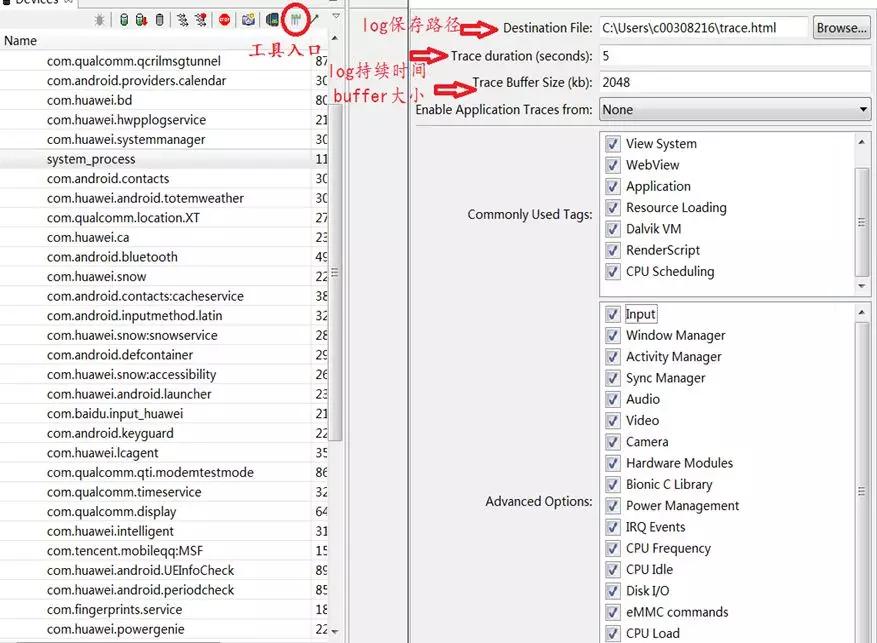Uncheck the Sync Manager checkbox
The height and width of the screenshot is (643, 877).
[613, 378]
